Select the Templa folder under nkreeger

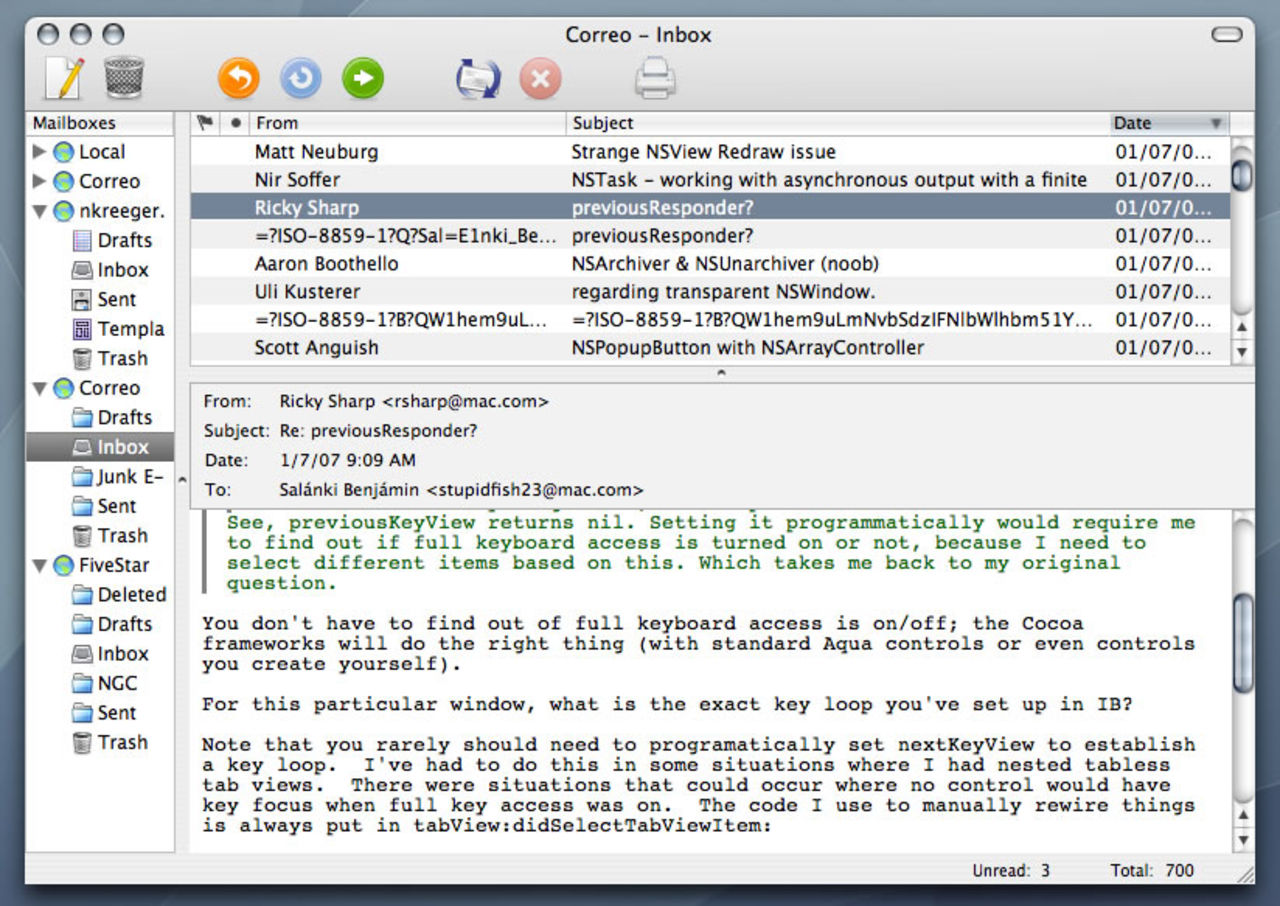[x=130, y=329]
